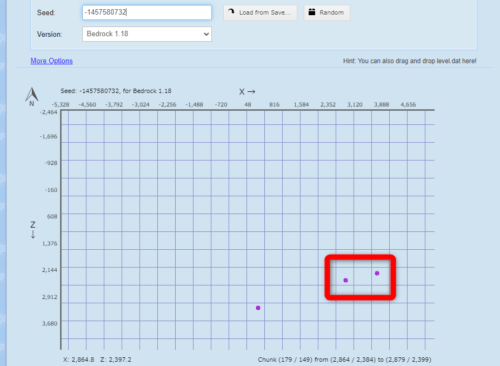Click the 'Z ↓' axis direction label
This screenshot has width=500, height=366.
coord(33,229)
